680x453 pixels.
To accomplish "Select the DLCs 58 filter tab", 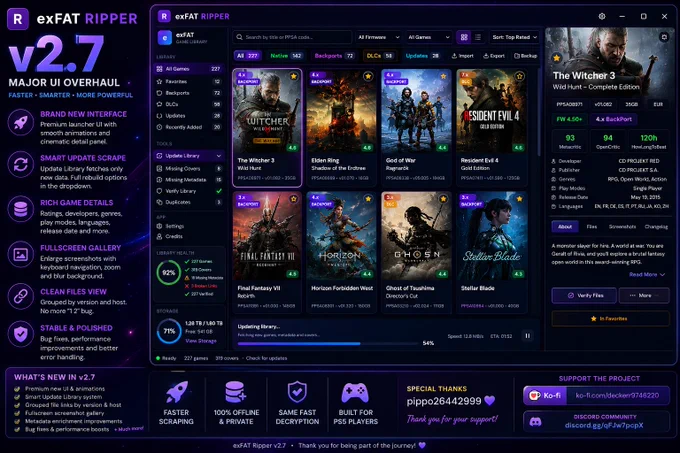I will (379, 56).
